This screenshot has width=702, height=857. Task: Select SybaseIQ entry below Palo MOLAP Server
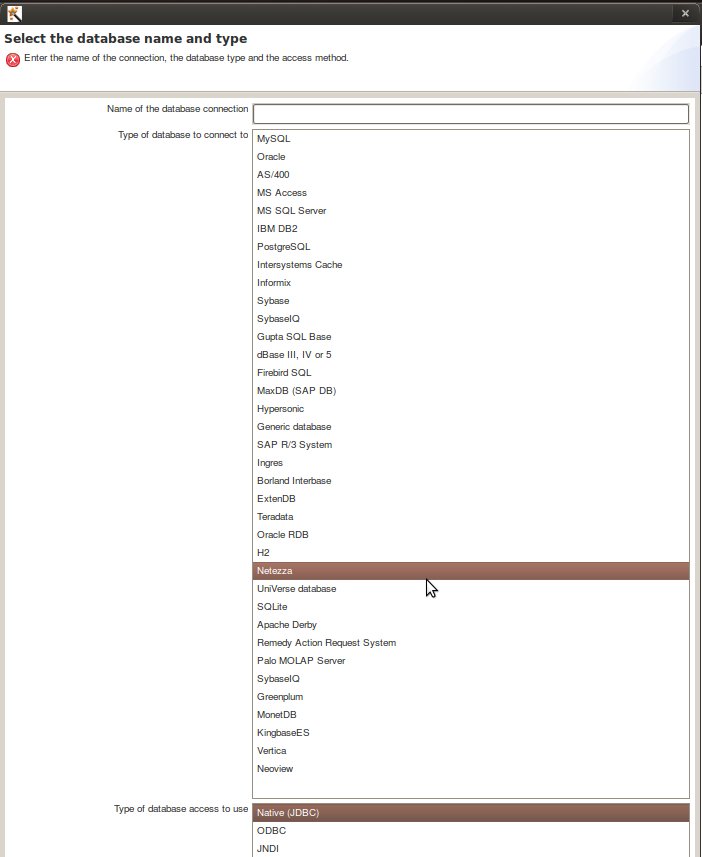click(x=471, y=680)
